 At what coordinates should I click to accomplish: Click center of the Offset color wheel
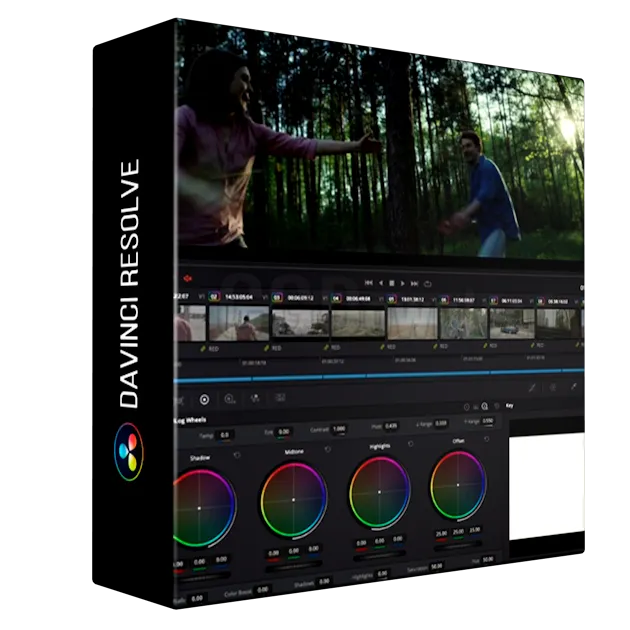click(458, 485)
